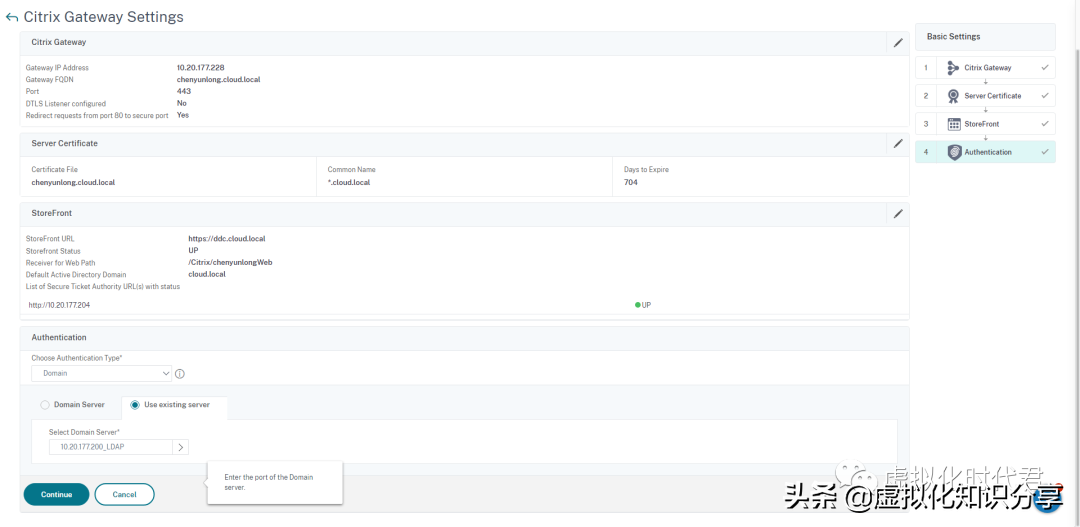1080x527 pixels.
Task: Click the Cancel button
Action: pos(125,495)
